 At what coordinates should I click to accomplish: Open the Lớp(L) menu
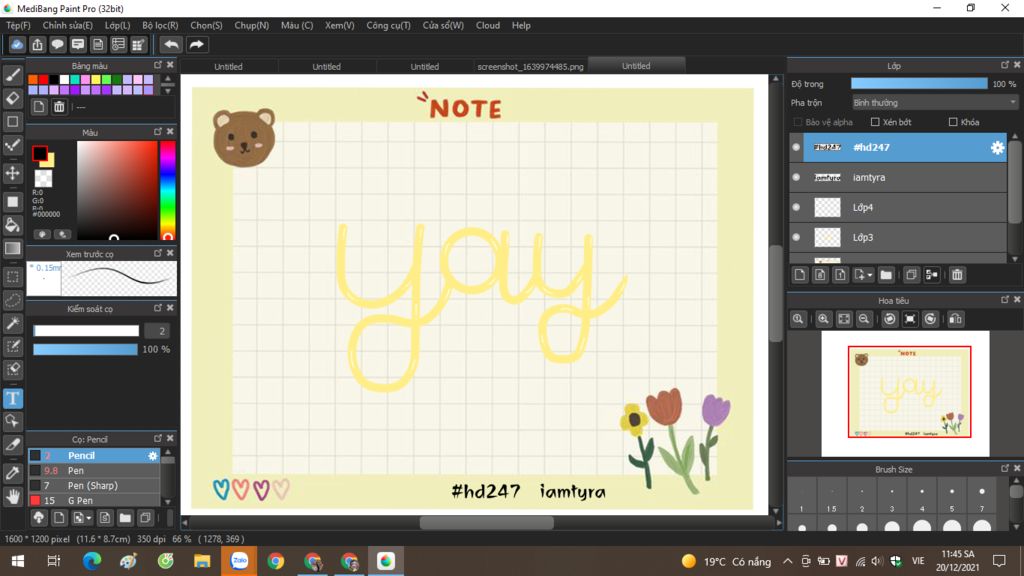118,25
